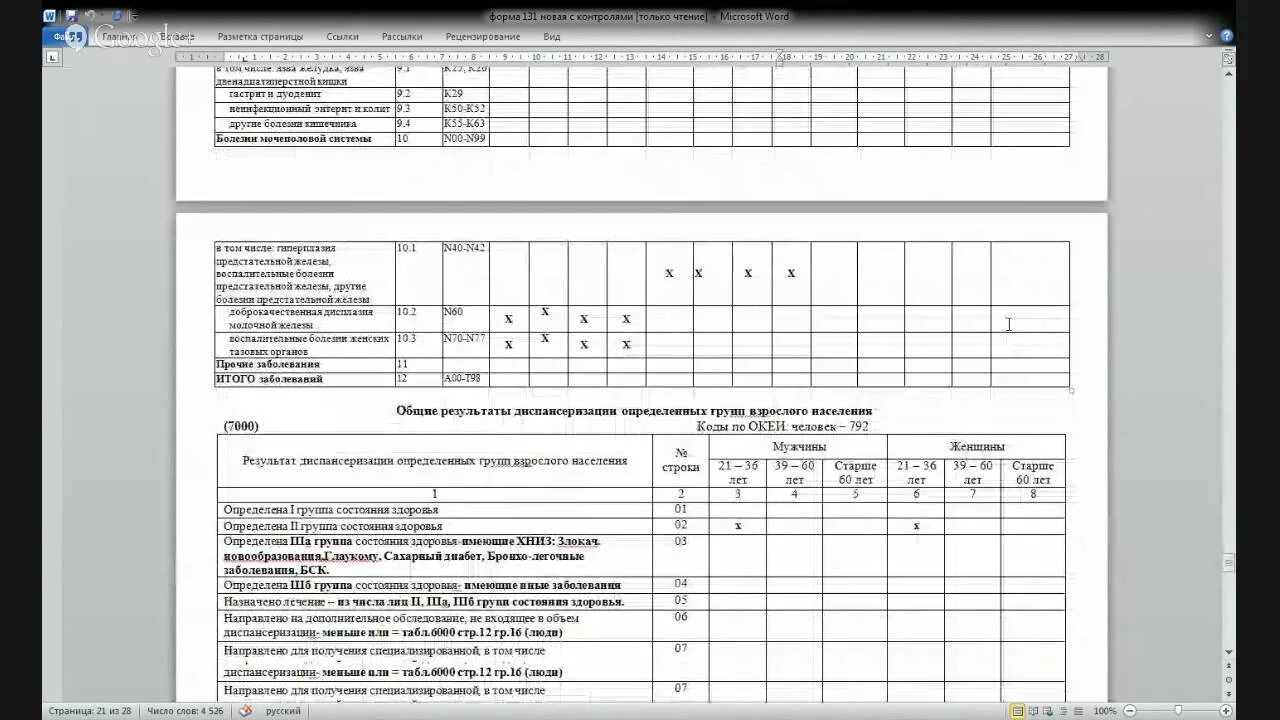
Task: Switch to Print Layout view
Action: 1018,711
